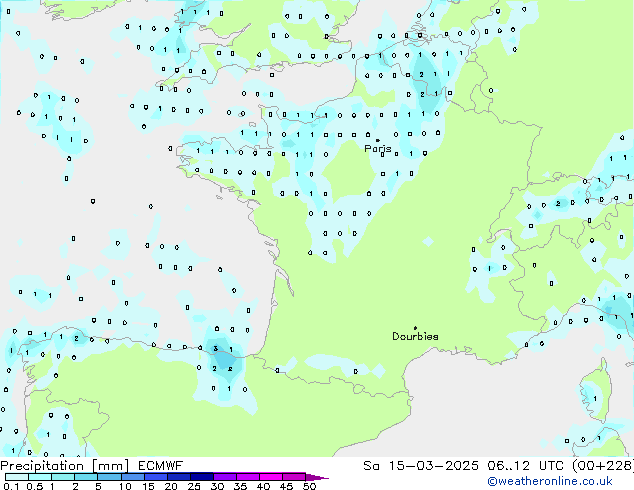634x490 pixels.
Task: Pick the 25 to 30 mm legend swatch
Action: coord(201,477)
